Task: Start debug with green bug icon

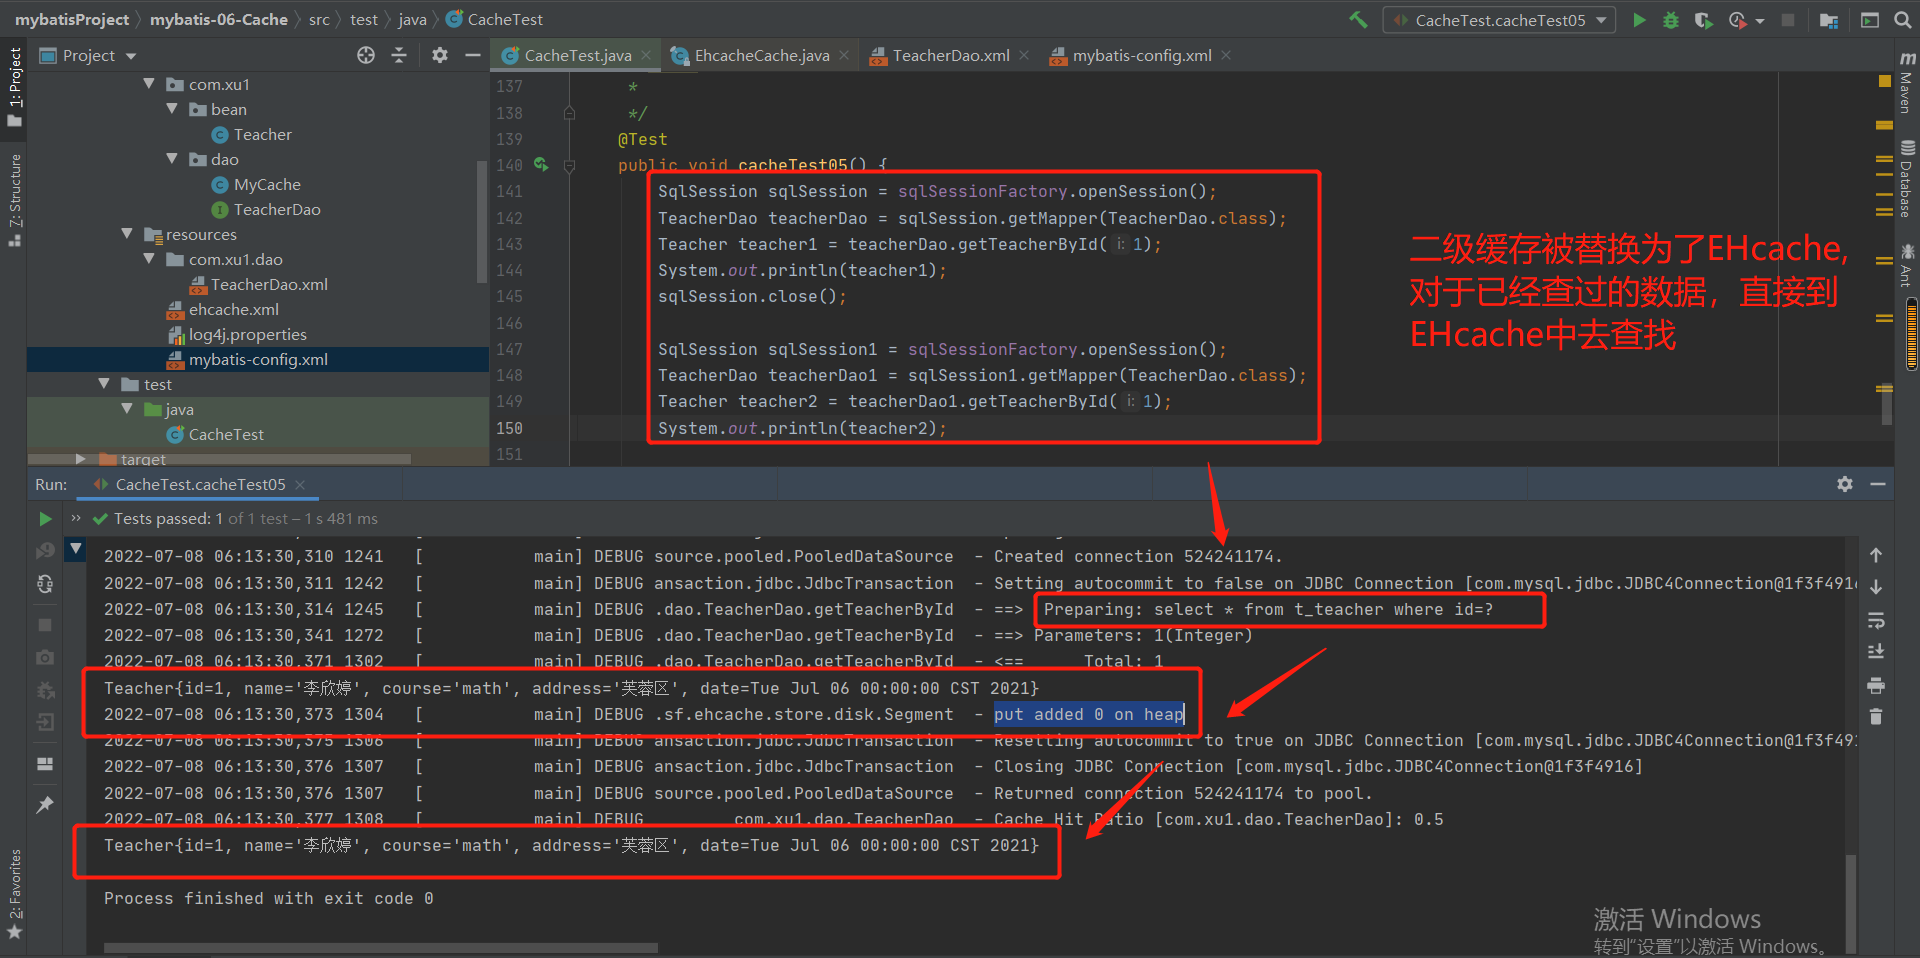Action: pos(1671,20)
